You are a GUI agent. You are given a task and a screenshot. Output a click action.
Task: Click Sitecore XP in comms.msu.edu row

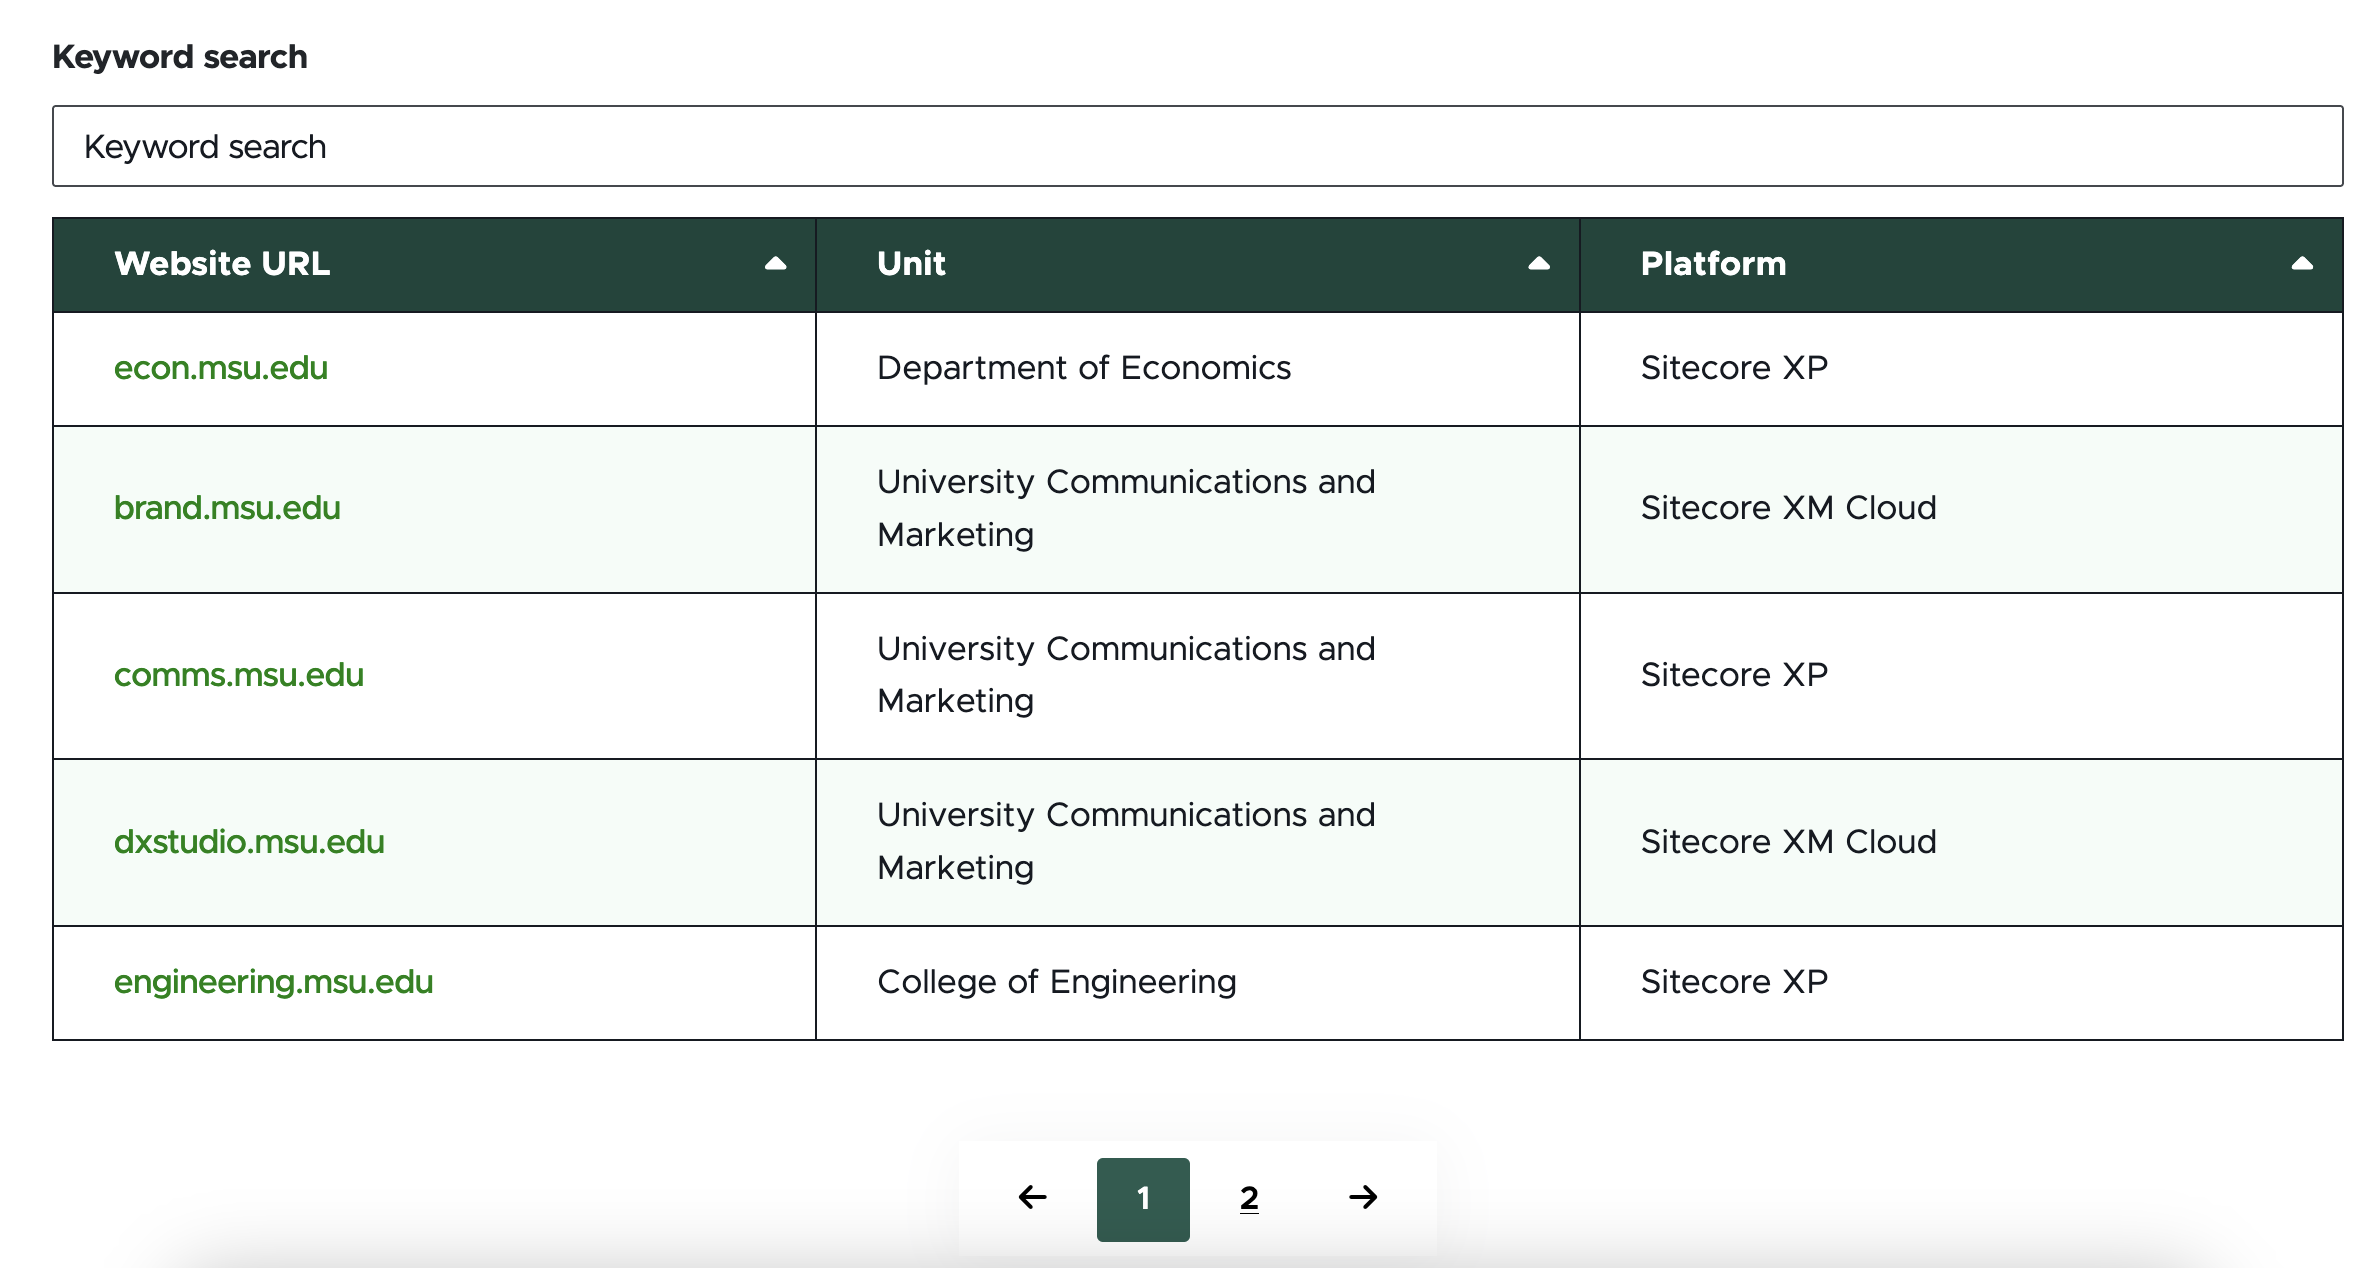point(1734,675)
